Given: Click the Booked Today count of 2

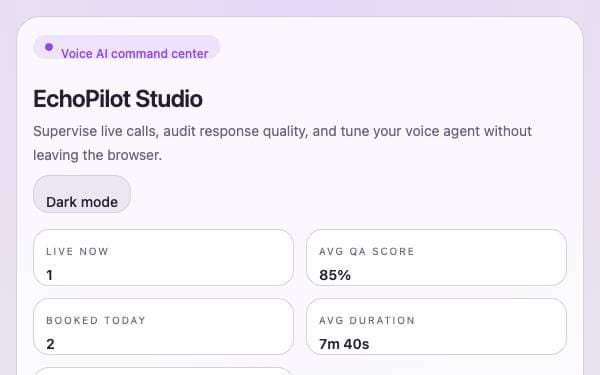Looking at the screenshot, I should [x=50, y=344].
